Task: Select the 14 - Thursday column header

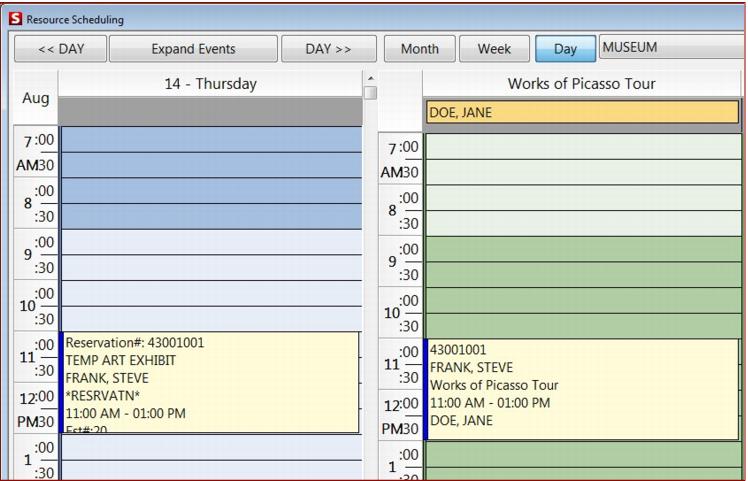Action: pos(210,84)
